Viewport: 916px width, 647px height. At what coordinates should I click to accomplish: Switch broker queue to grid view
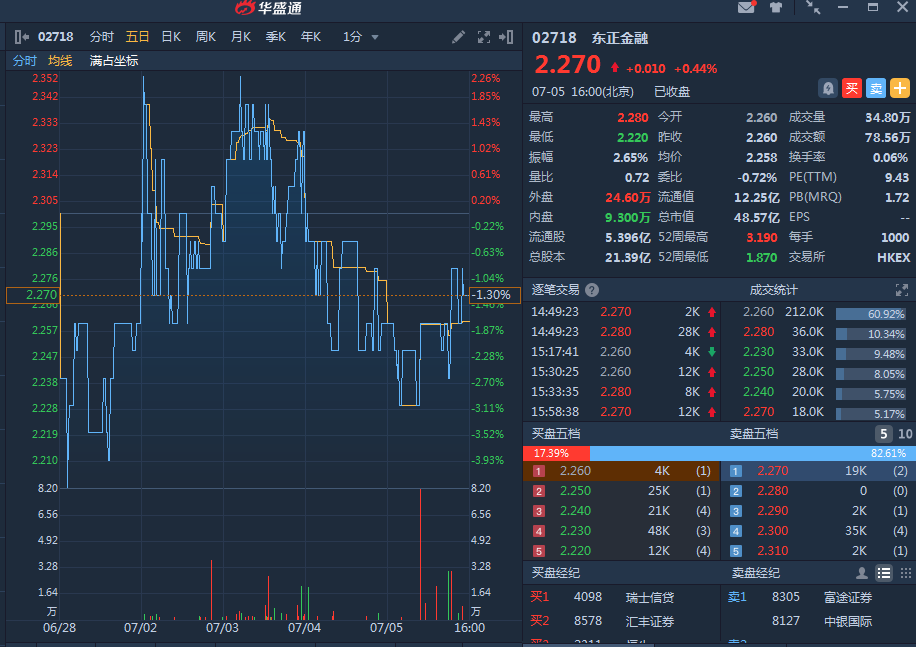[x=905, y=573]
